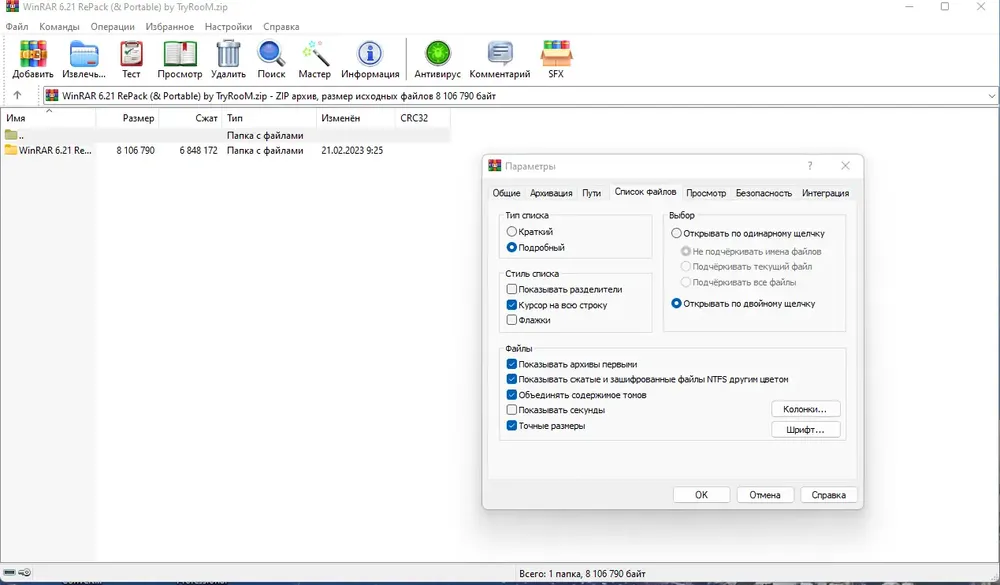Open the Файл menu
Image resolution: width=1000 pixels, height=585 pixels.
pos(17,27)
